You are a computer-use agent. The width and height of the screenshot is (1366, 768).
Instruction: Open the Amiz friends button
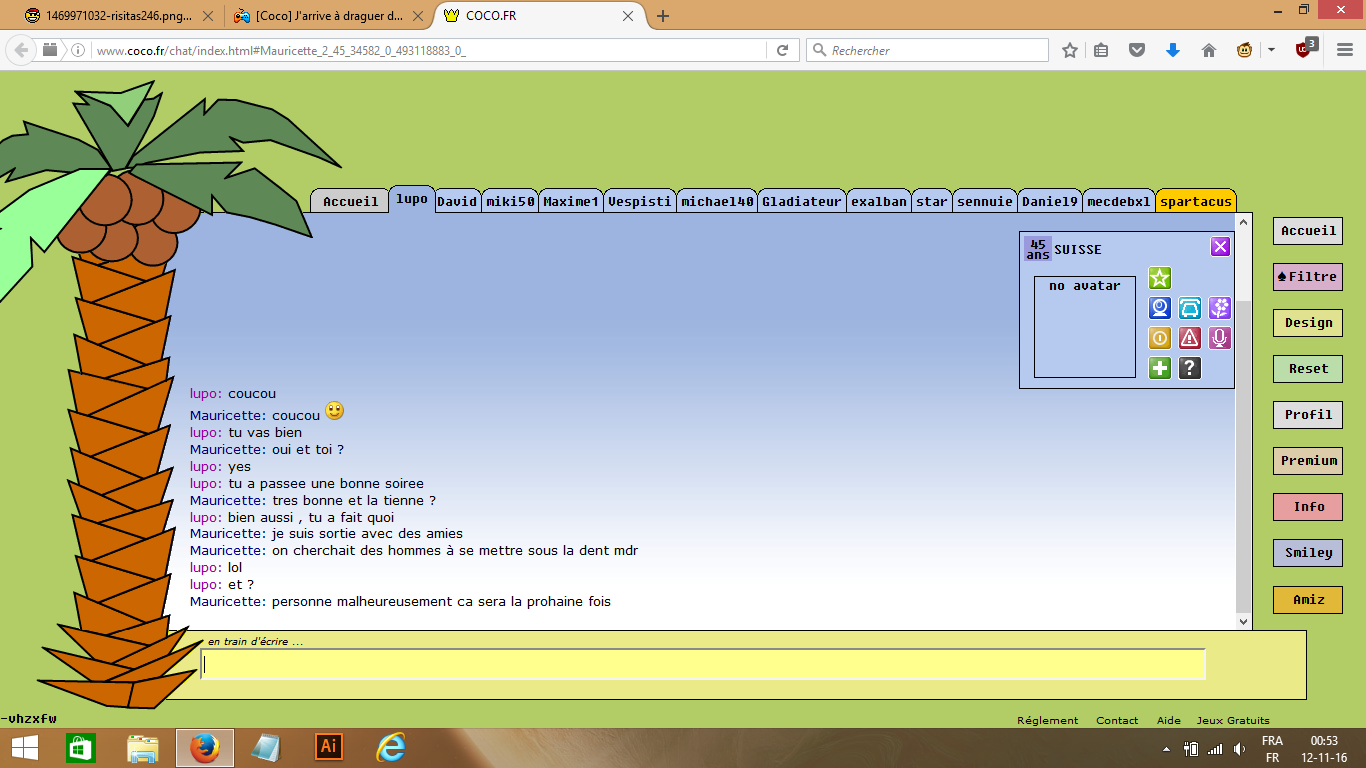click(1308, 600)
